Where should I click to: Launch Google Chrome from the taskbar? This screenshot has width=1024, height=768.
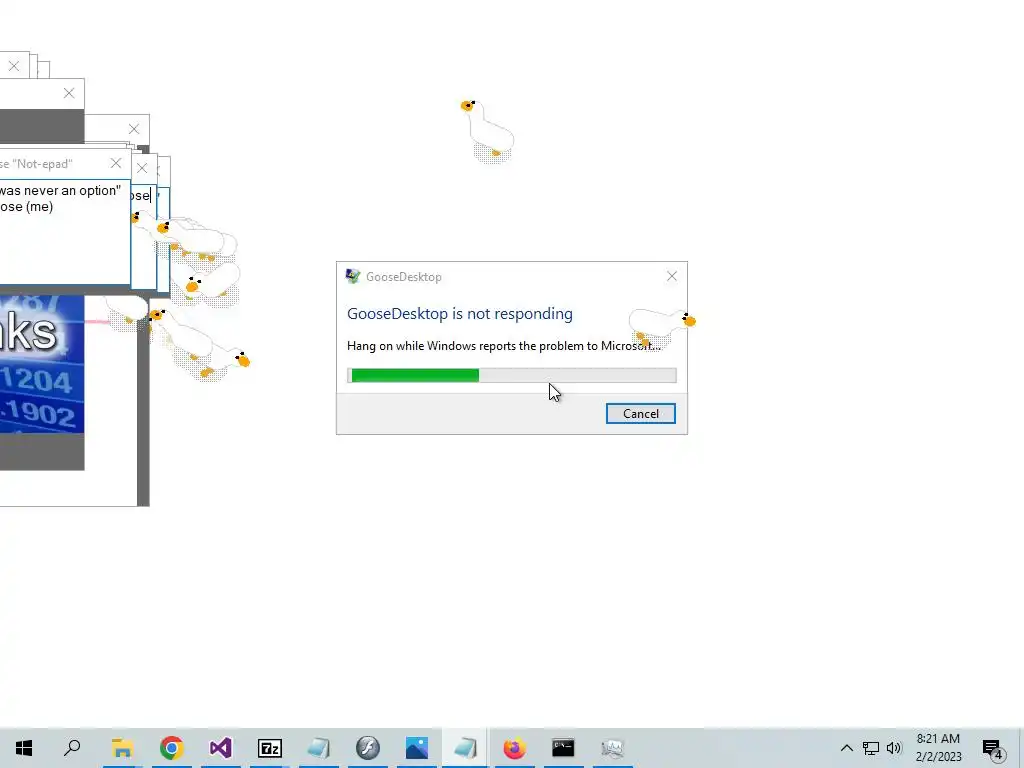[x=171, y=748]
